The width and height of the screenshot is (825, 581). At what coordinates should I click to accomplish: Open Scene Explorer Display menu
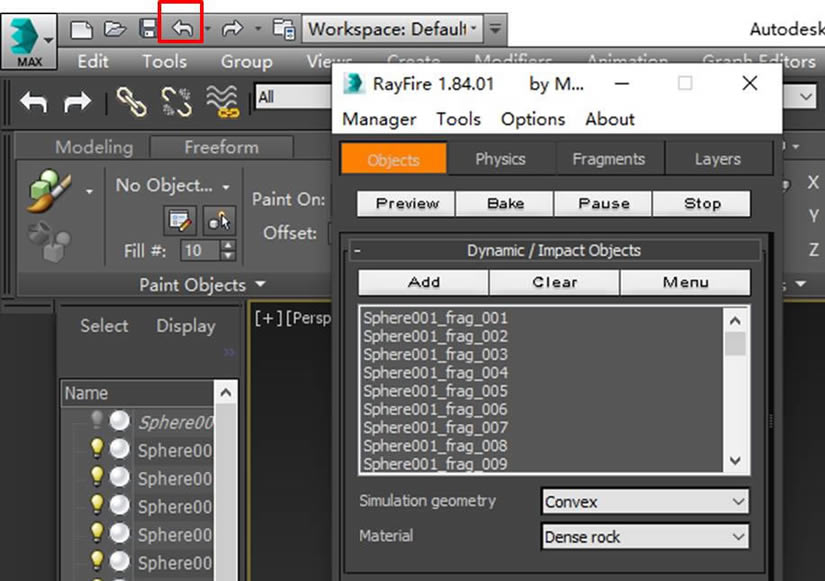pyautogui.click(x=186, y=326)
